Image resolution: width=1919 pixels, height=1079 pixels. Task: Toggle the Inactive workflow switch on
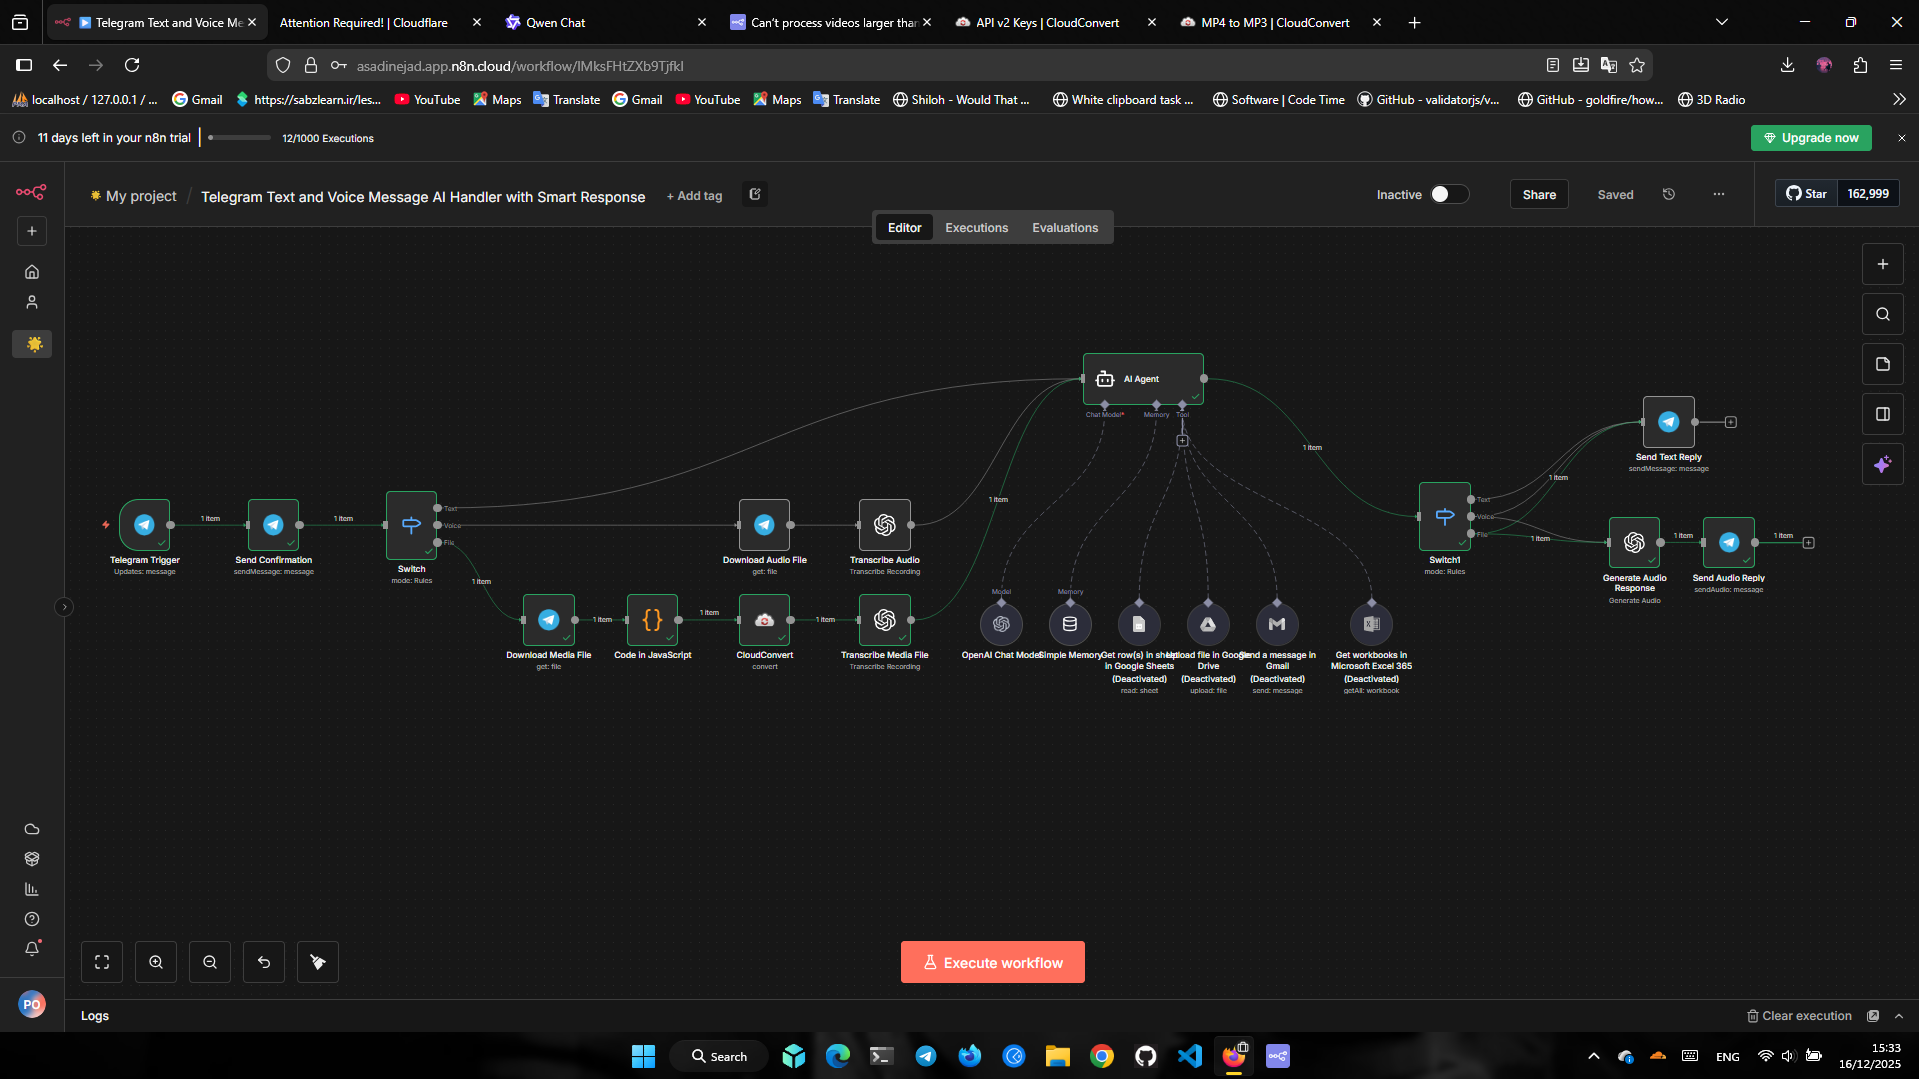click(1448, 195)
